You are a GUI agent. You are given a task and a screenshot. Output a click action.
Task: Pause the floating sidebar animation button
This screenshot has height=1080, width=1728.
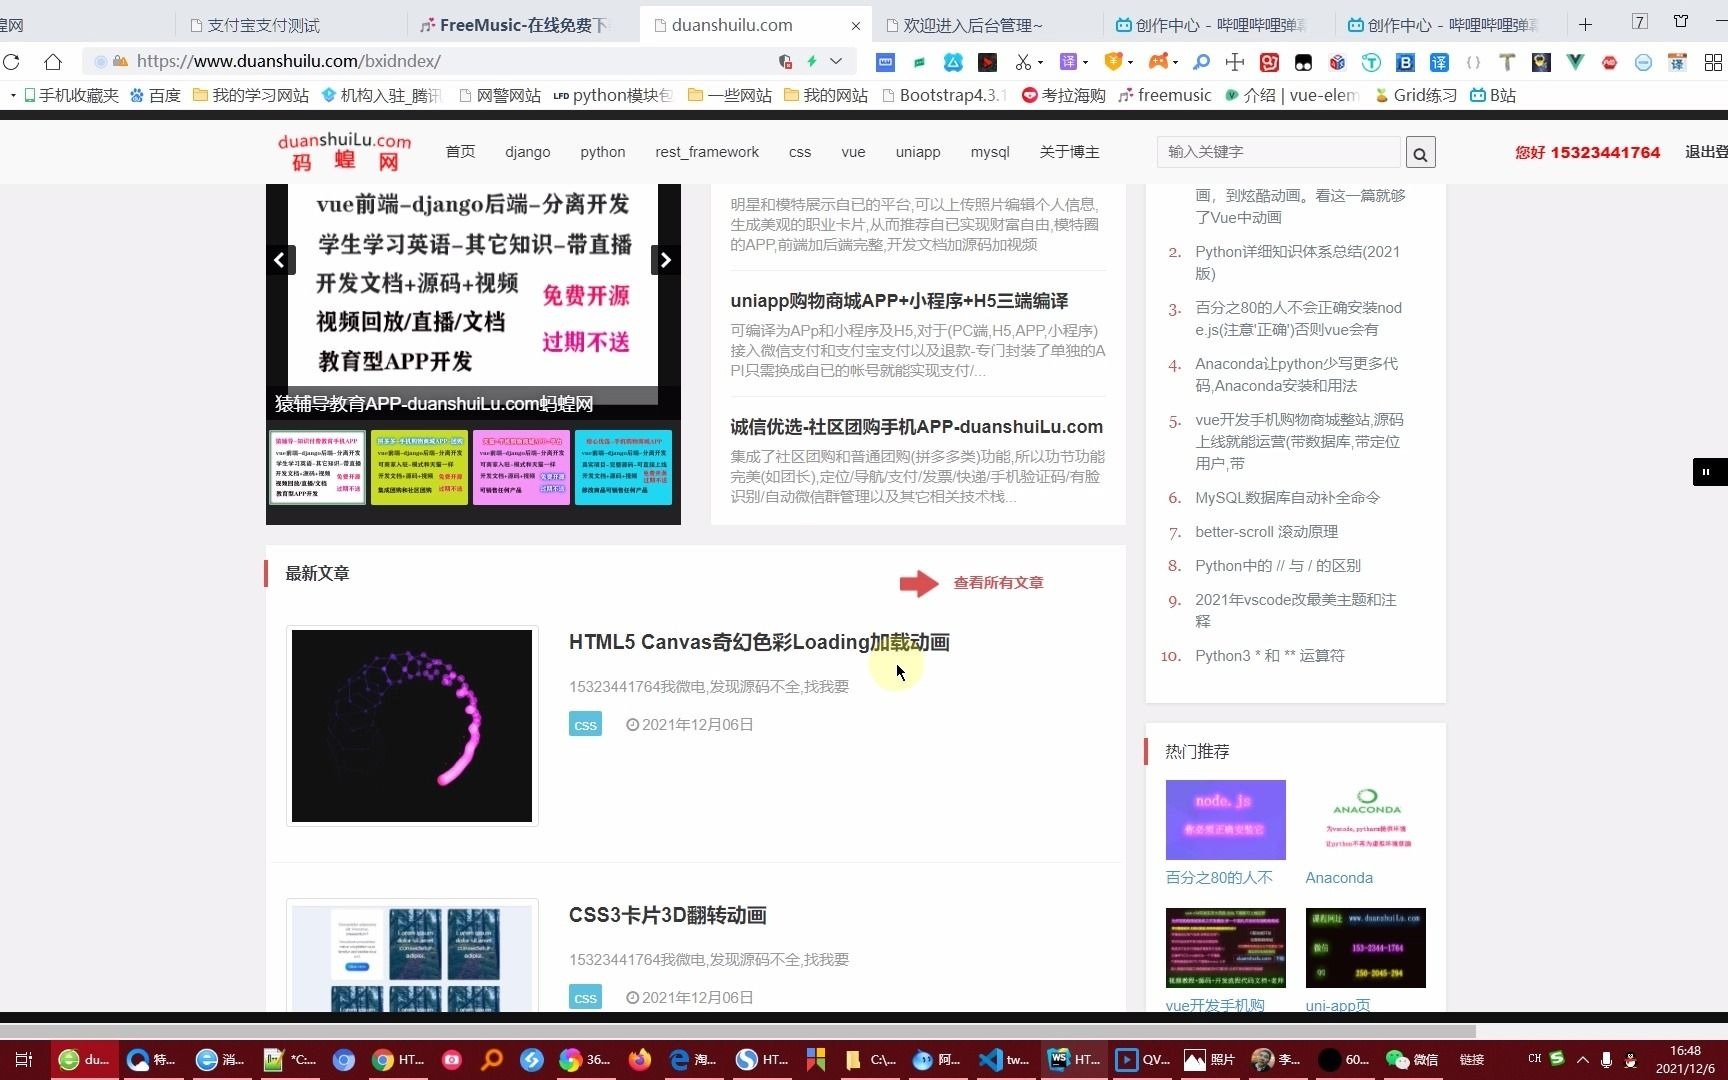(1707, 472)
